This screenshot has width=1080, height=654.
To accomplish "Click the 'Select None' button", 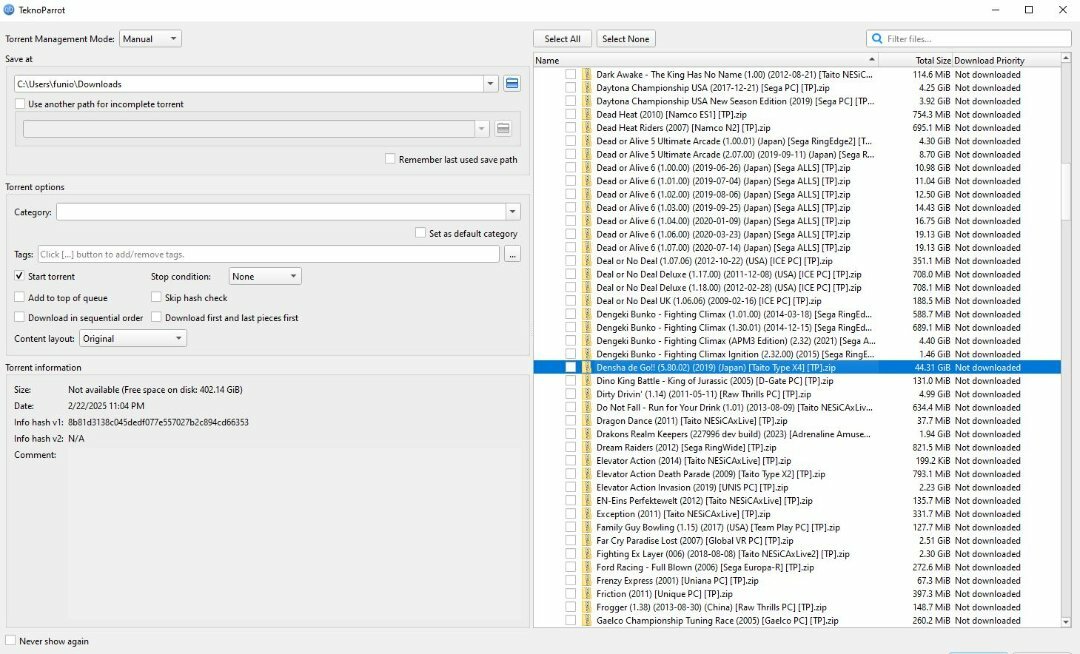I will 625,39.
